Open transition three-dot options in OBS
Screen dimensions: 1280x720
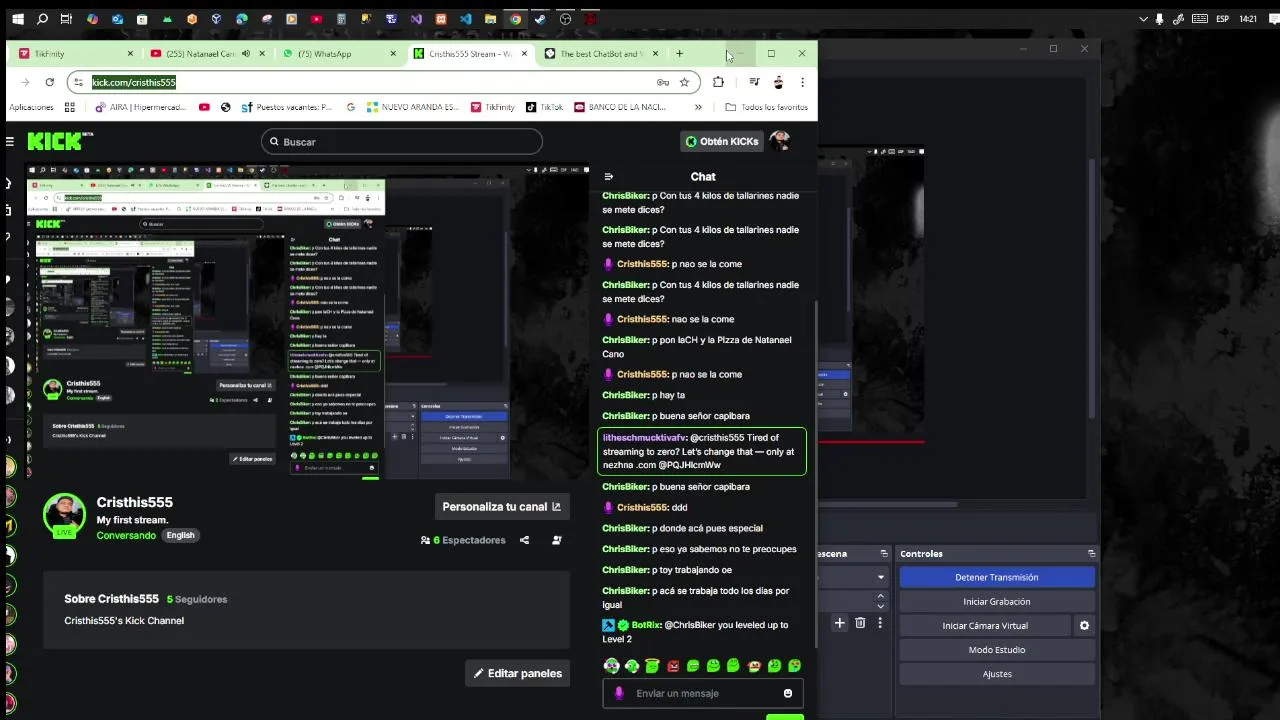pyautogui.click(x=880, y=623)
